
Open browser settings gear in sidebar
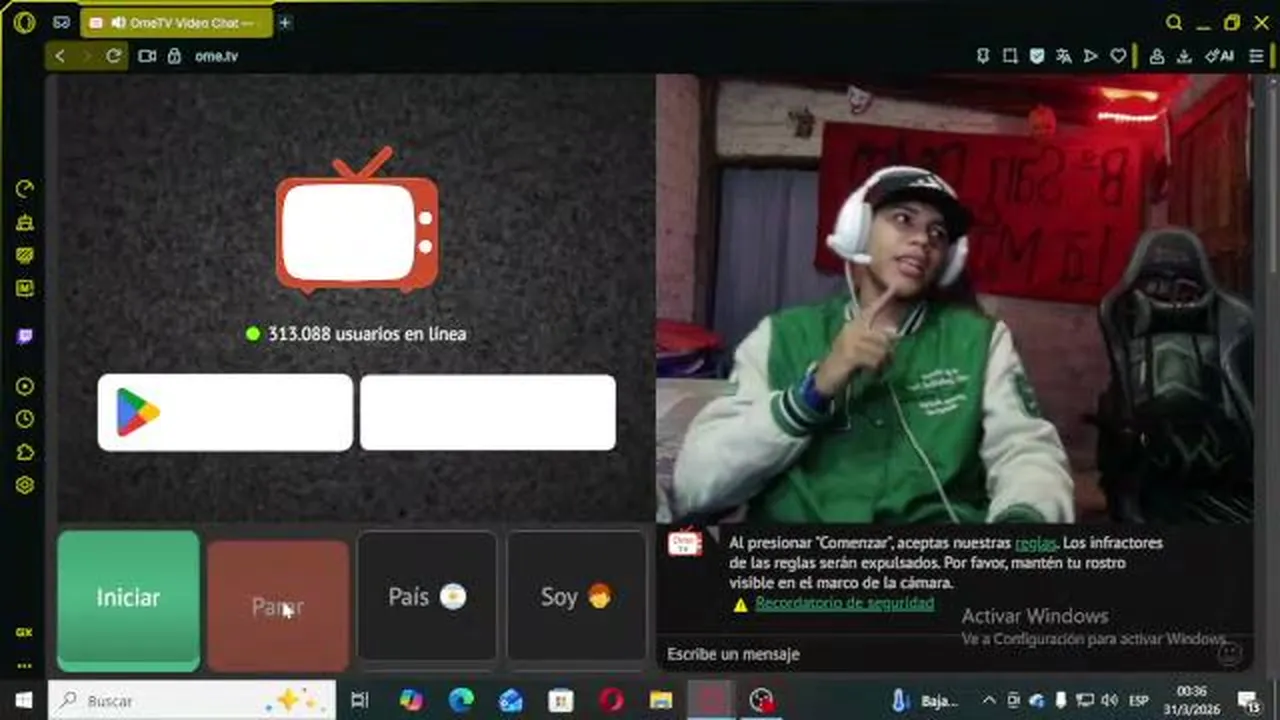click(x=25, y=485)
